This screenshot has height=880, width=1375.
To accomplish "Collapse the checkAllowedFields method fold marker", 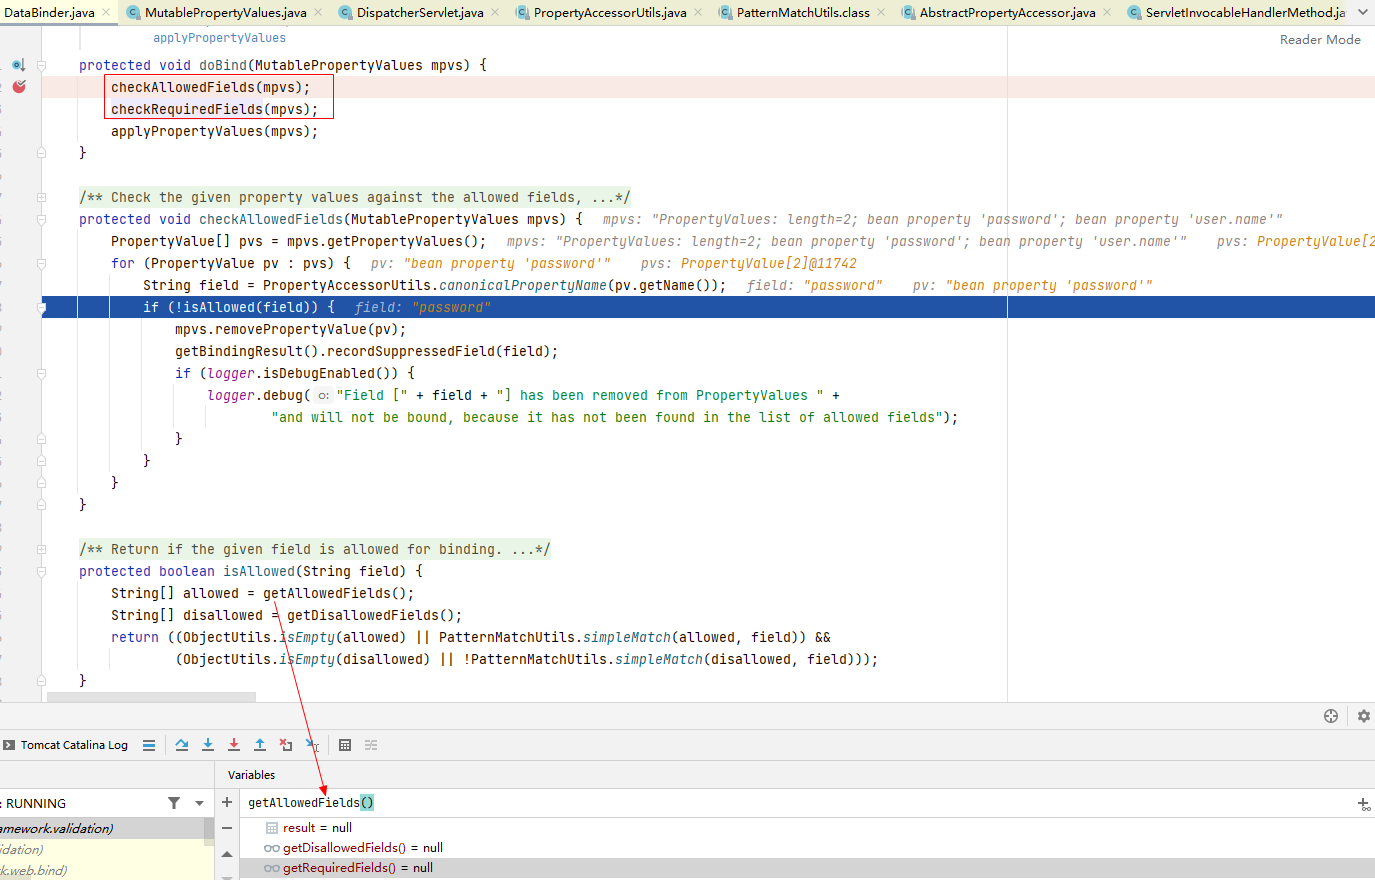I will click(x=41, y=219).
